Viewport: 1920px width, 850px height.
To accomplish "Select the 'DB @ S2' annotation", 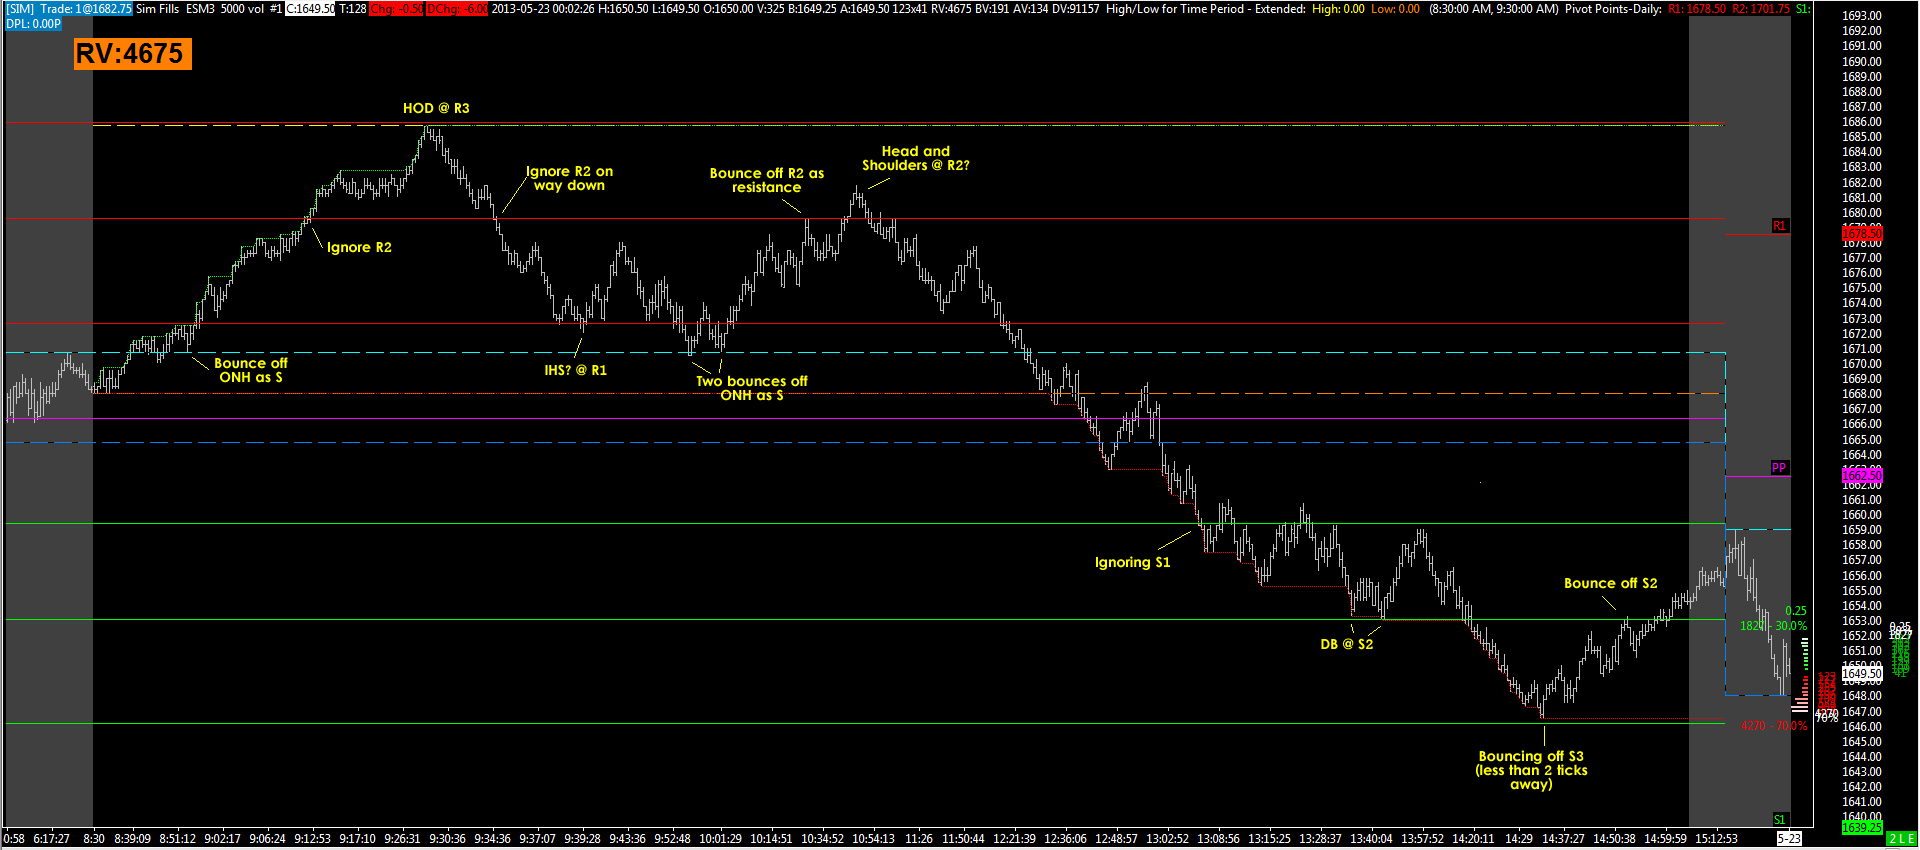I will pyautogui.click(x=1346, y=644).
